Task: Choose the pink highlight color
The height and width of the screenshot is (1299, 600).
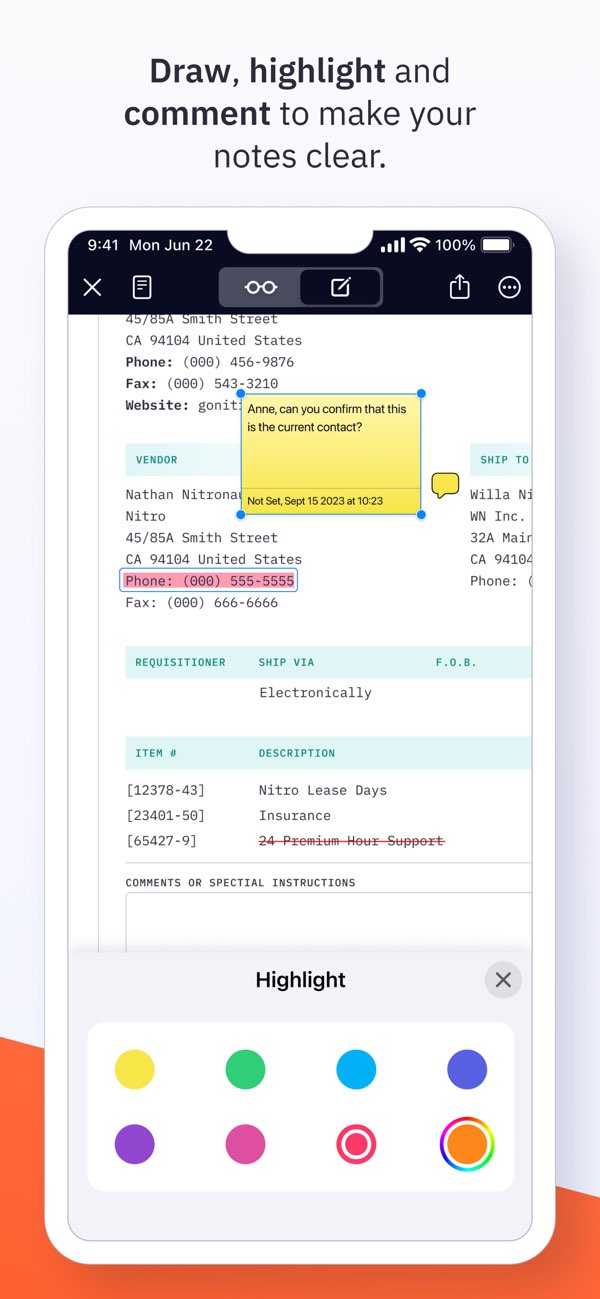Action: click(x=245, y=1144)
